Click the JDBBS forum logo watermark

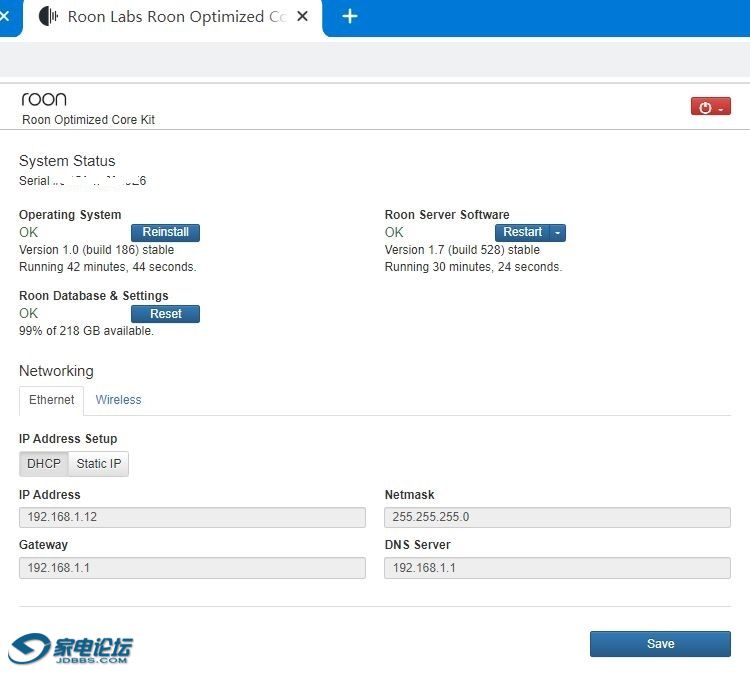70,648
